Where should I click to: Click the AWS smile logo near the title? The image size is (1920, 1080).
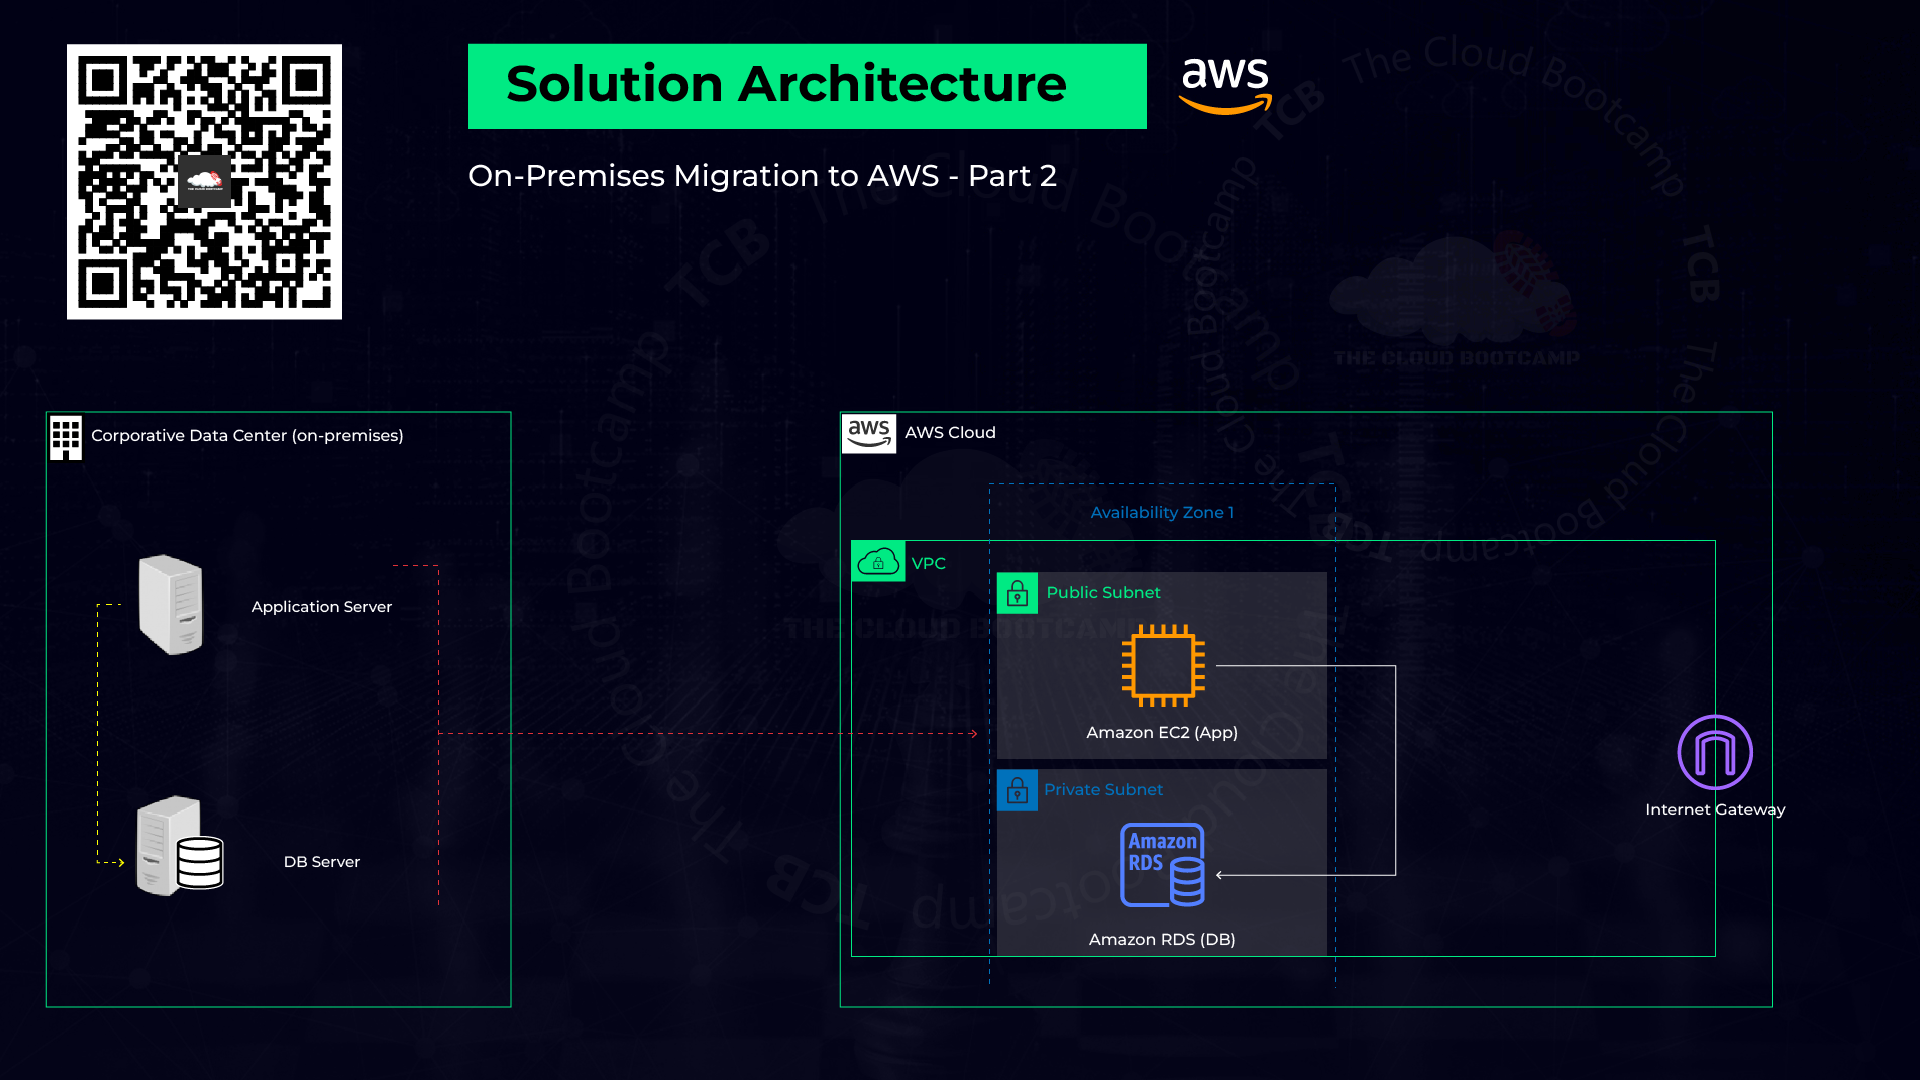[x=1224, y=85]
